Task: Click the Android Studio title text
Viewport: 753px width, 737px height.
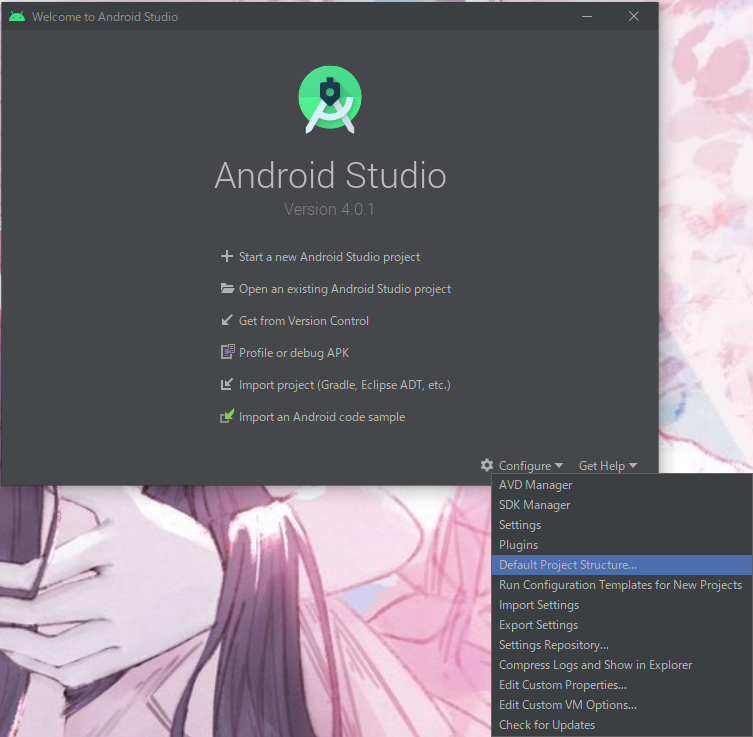Action: (330, 175)
